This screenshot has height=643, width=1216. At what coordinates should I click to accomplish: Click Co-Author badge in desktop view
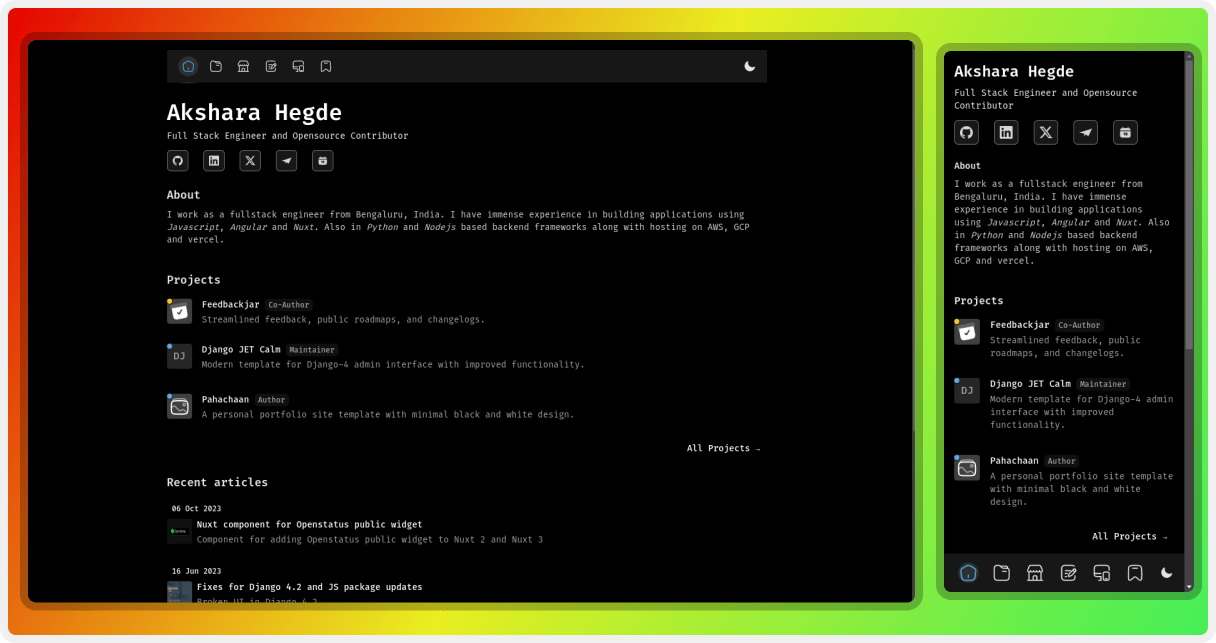pyautogui.click(x=289, y=305)
